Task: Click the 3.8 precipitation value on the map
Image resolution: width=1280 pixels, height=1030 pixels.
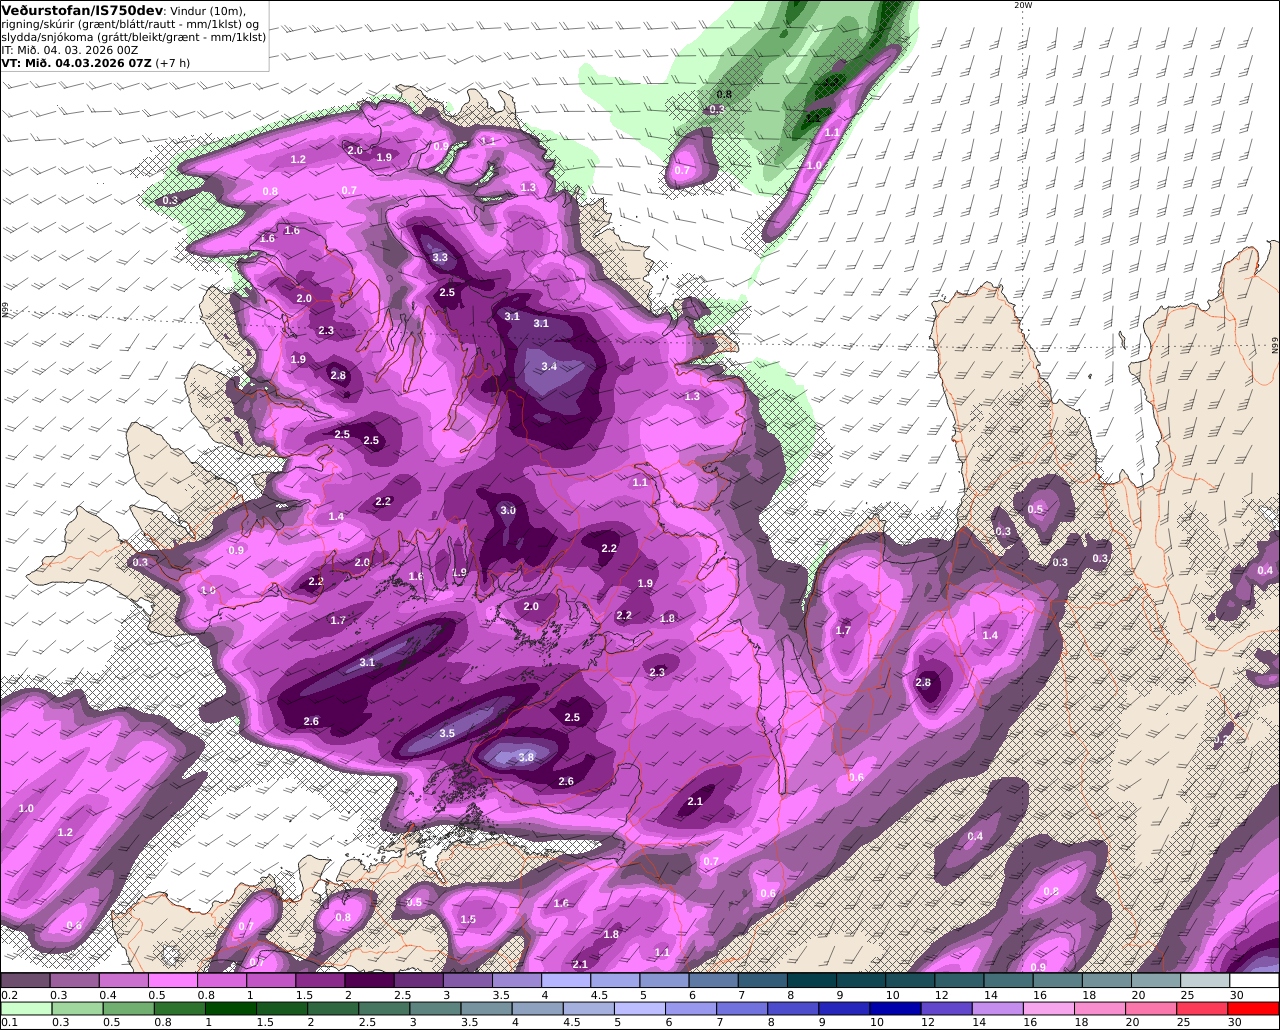Action: coord(526,758)
